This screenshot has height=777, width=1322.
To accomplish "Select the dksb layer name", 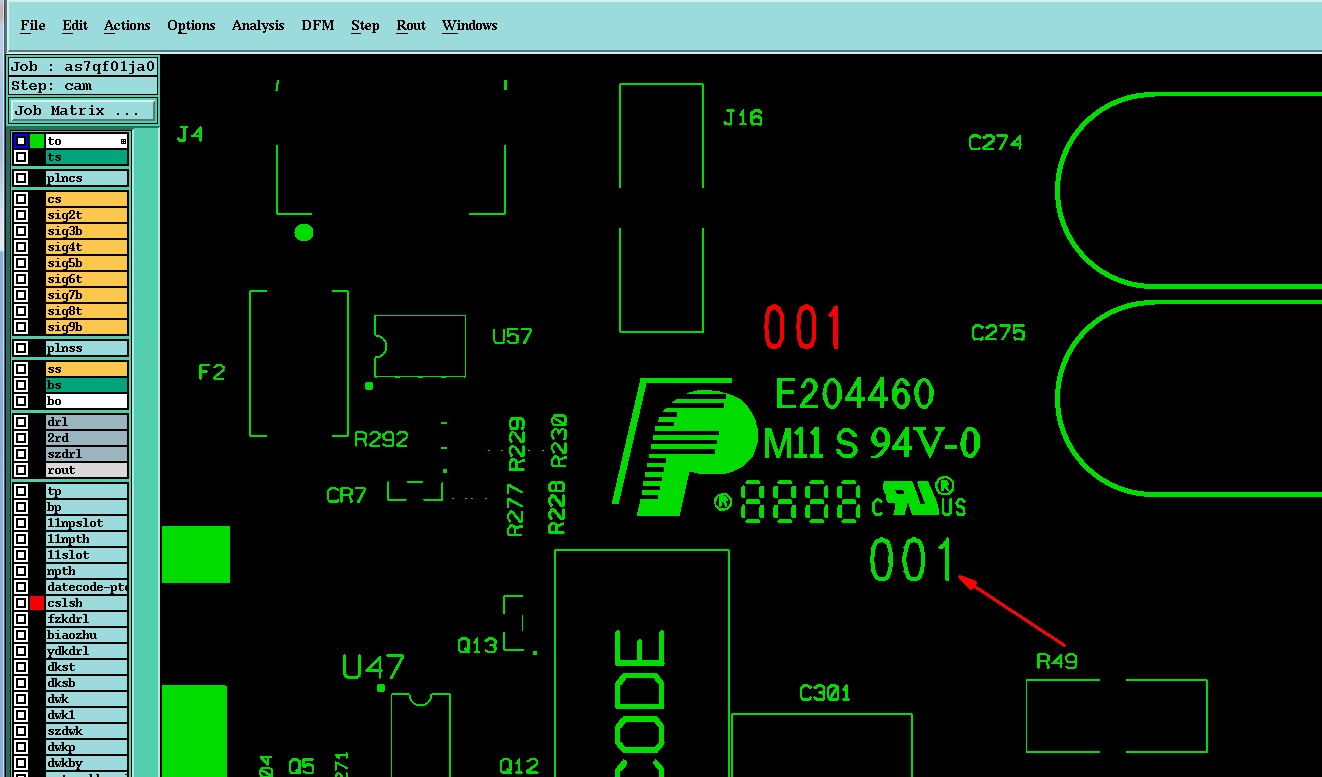I will (87, 683).
